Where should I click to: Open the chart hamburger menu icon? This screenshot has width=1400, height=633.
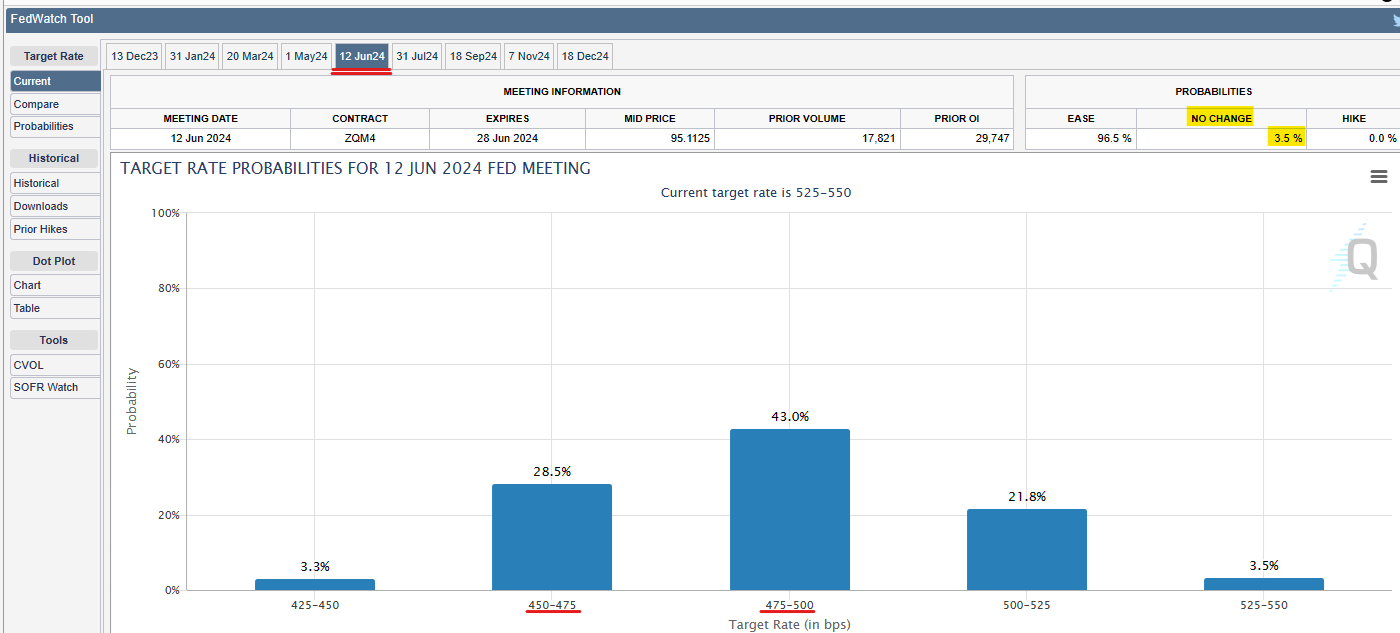1378,177
